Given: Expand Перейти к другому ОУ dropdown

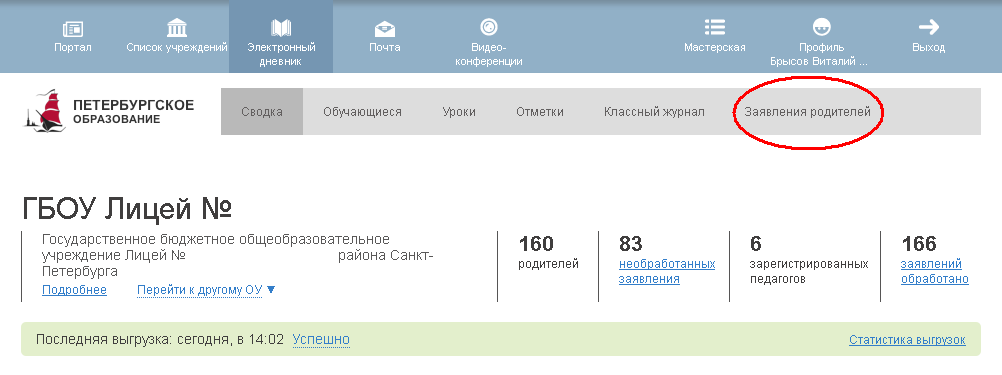Looking at the screenshot, I should coord(206,290).
